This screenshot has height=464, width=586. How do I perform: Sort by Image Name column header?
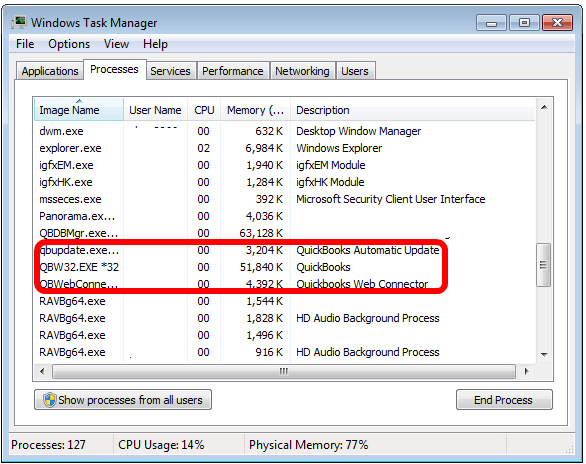79,110
